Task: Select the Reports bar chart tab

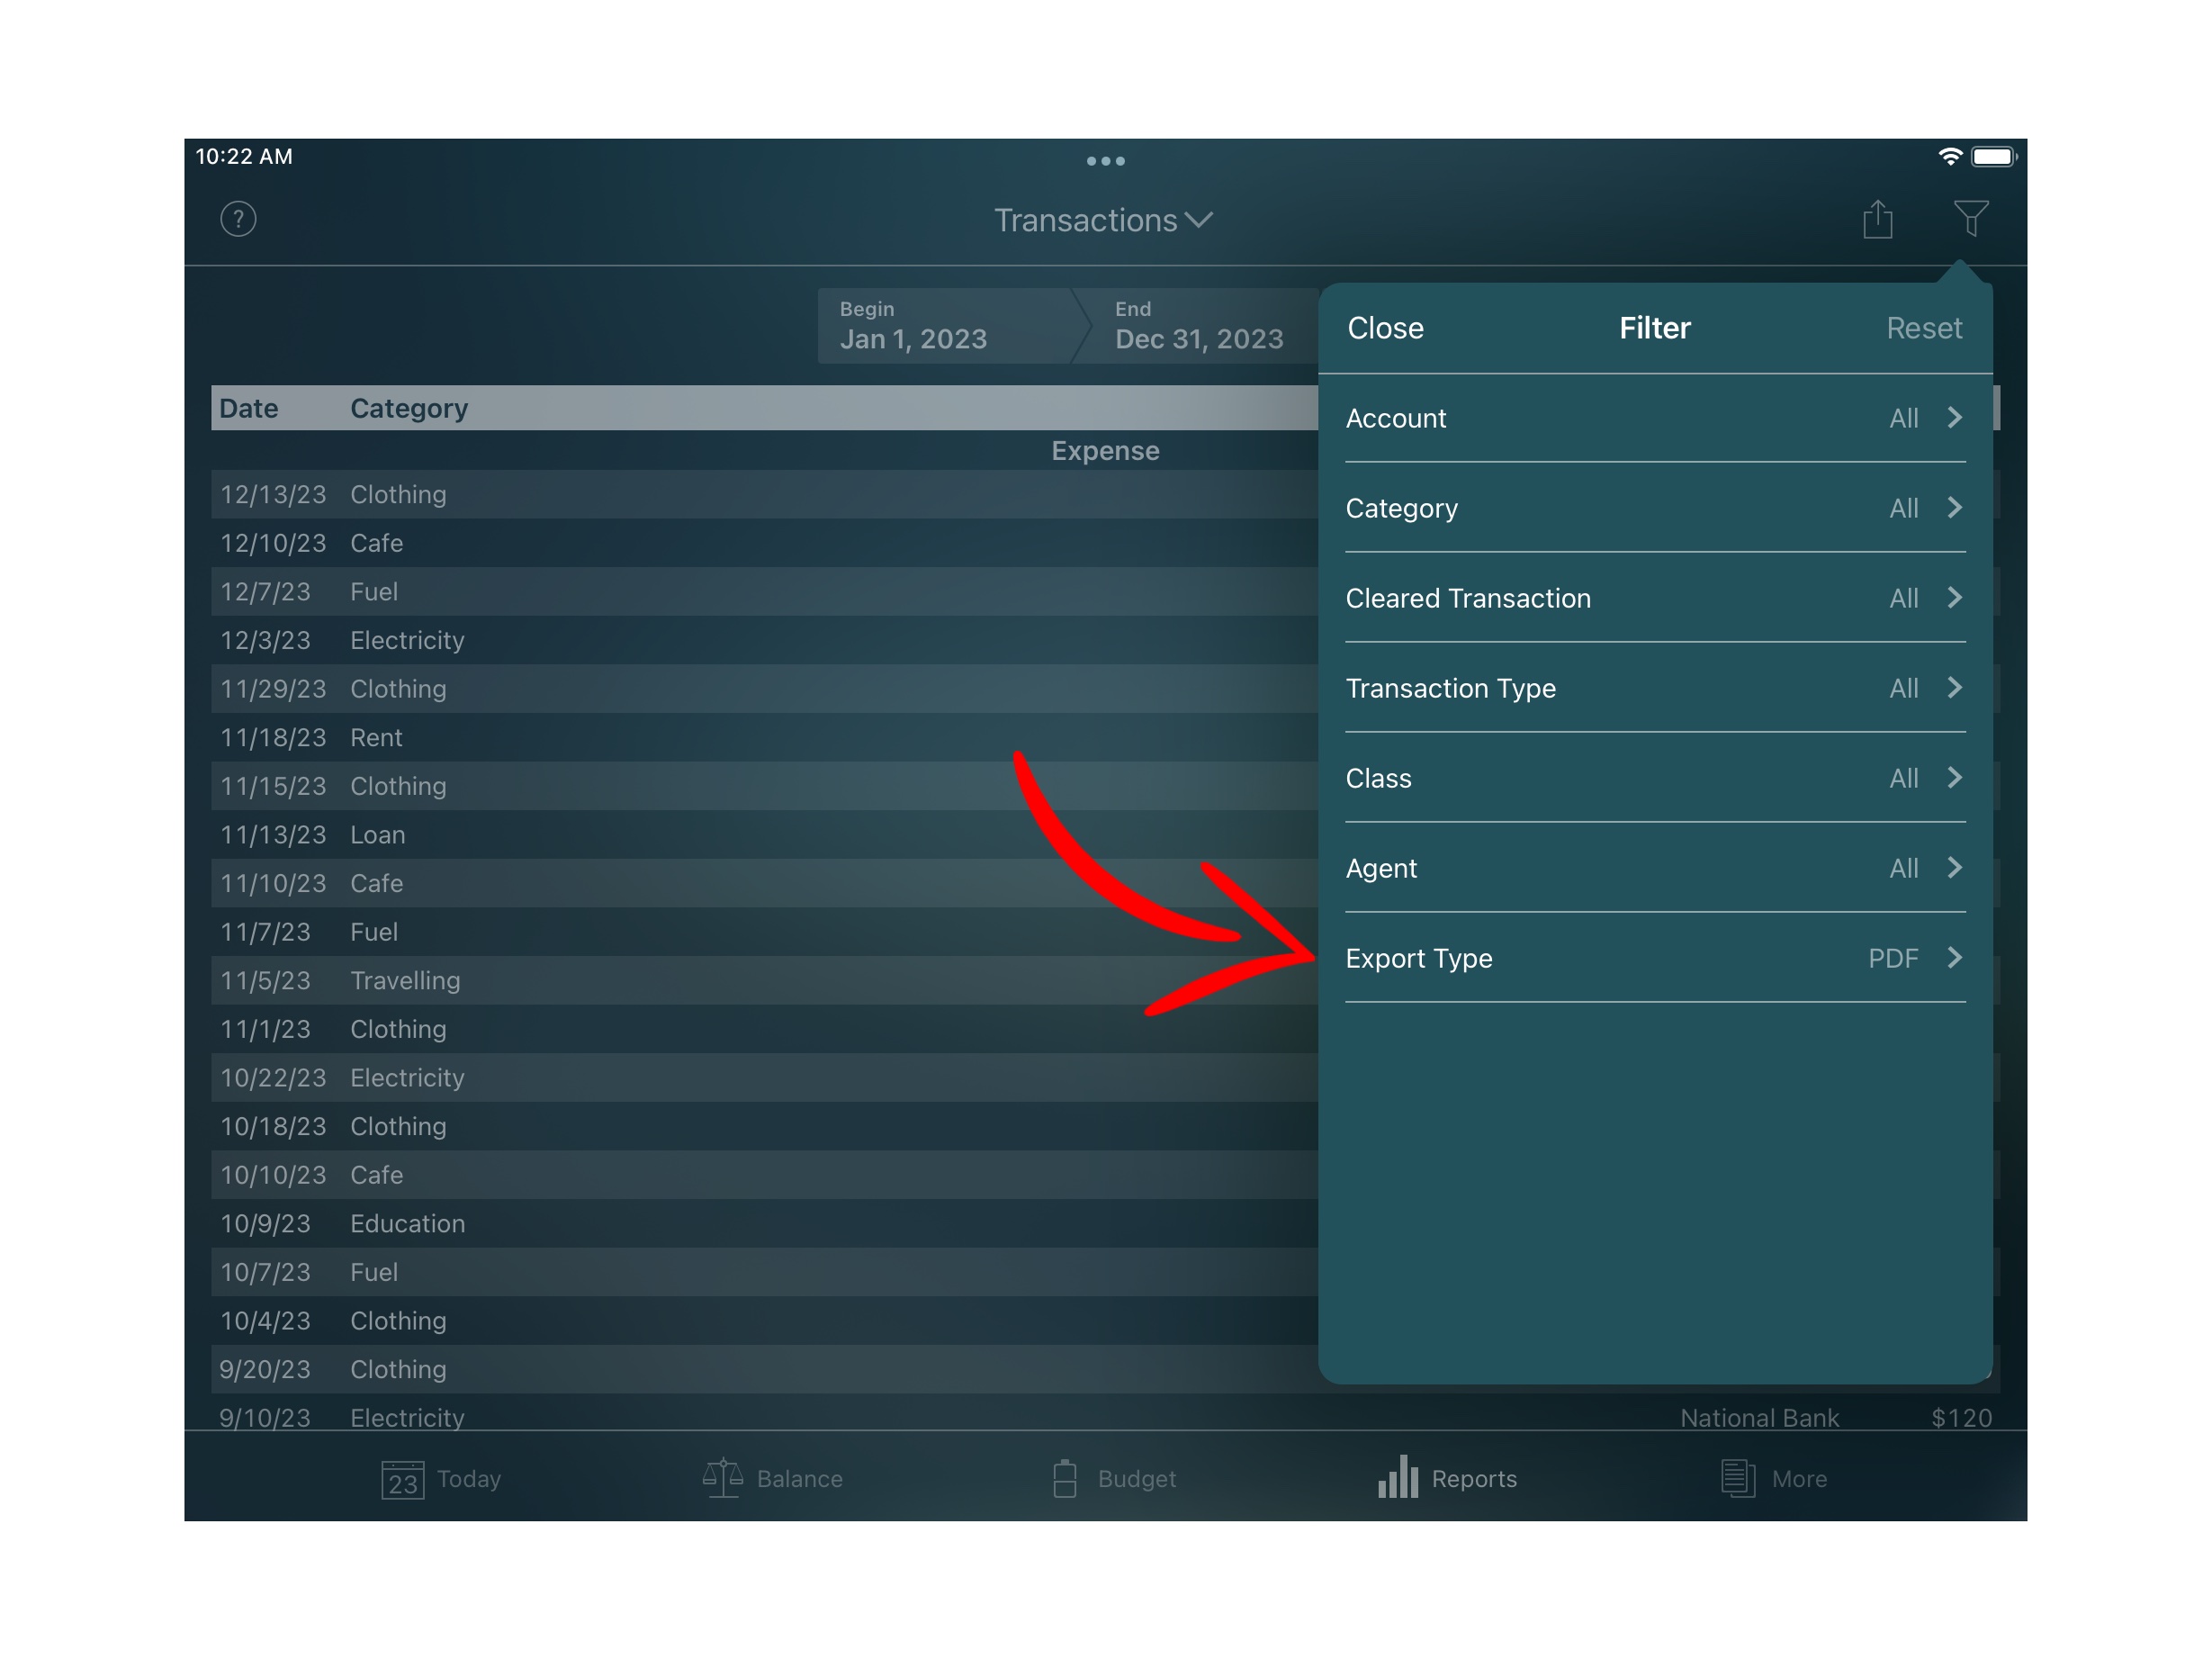Action: 1446,1478
